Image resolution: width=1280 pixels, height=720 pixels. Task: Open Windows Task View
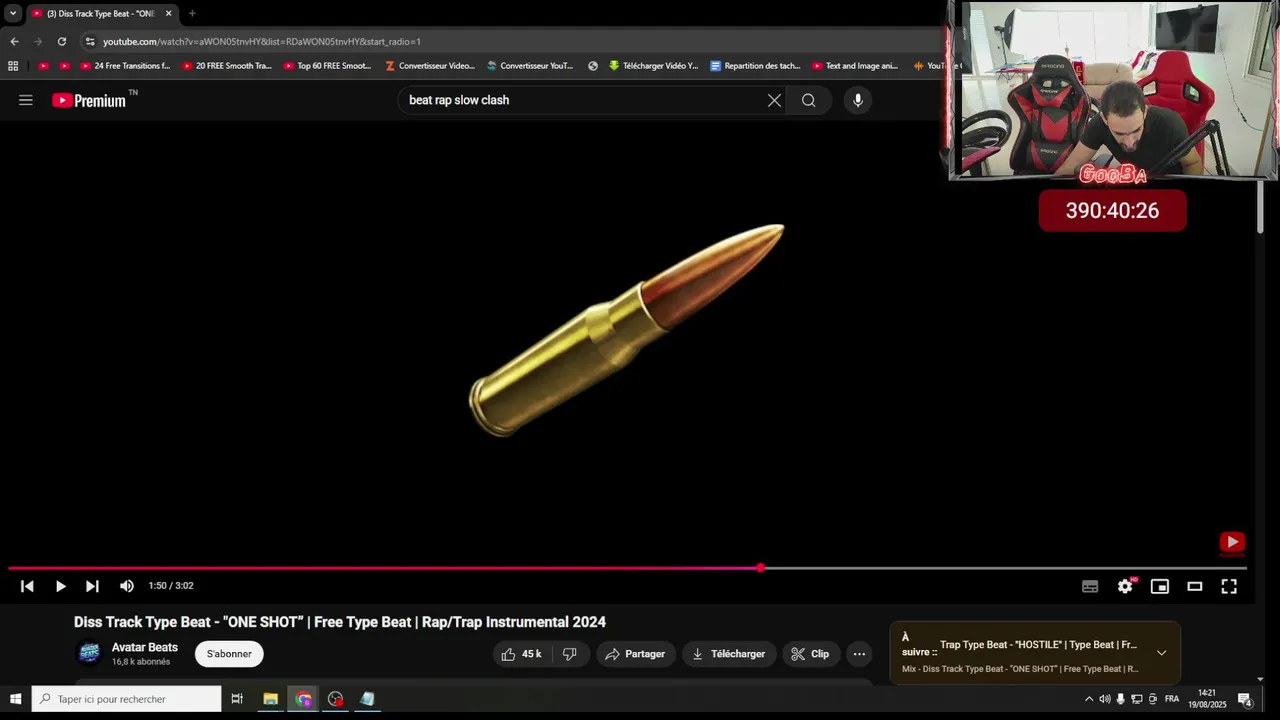[x=237, y=699]
